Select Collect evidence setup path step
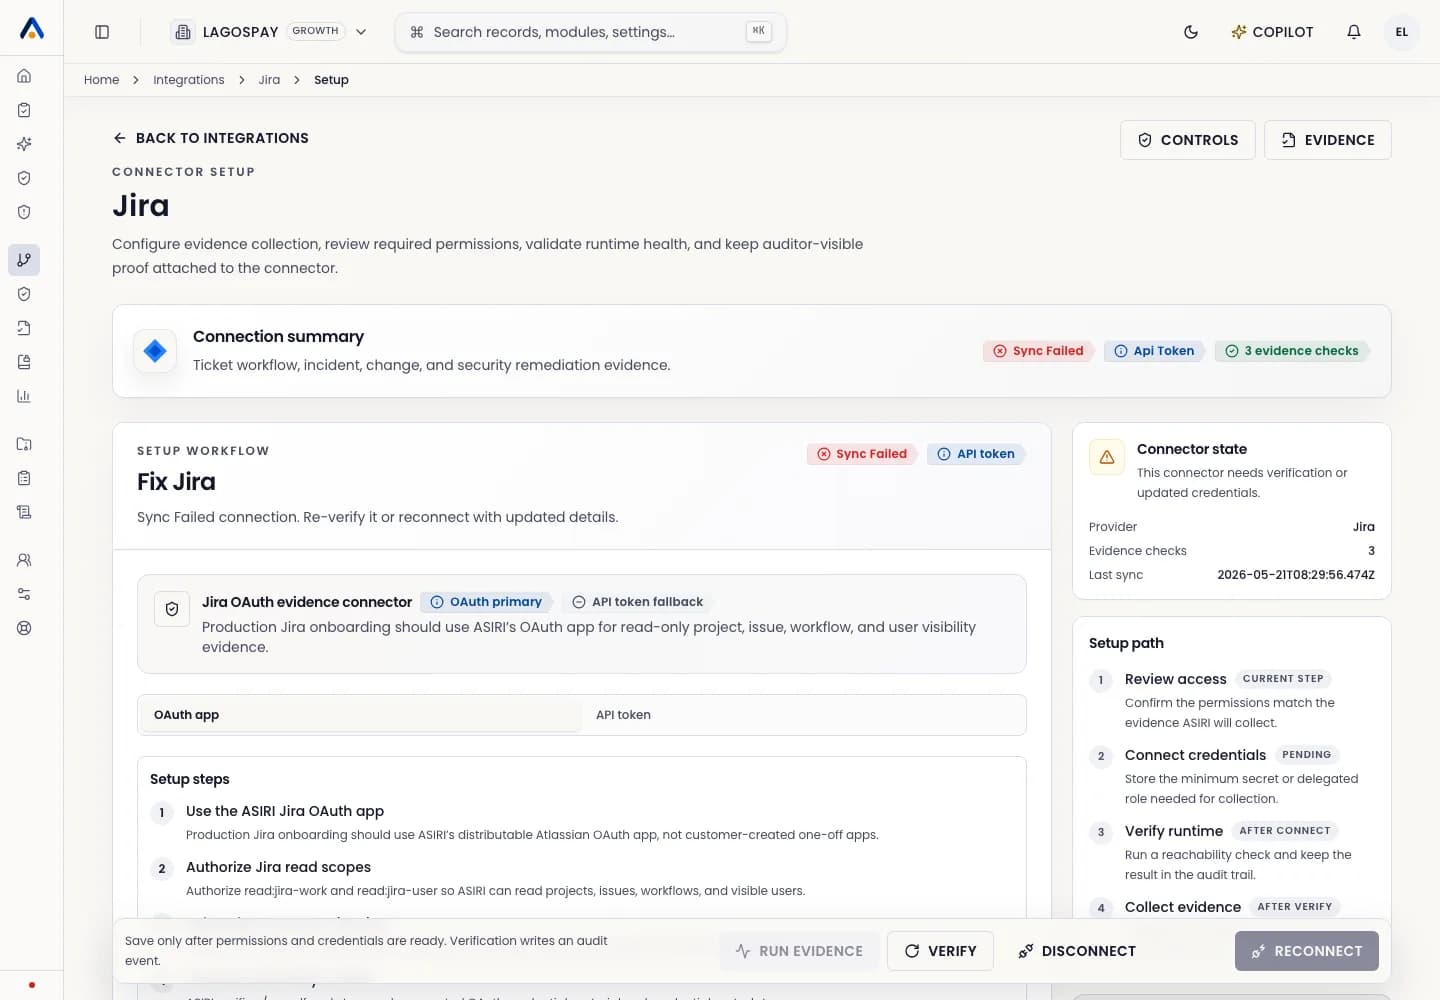1440x1000 pixels. tap(1232, 907)
